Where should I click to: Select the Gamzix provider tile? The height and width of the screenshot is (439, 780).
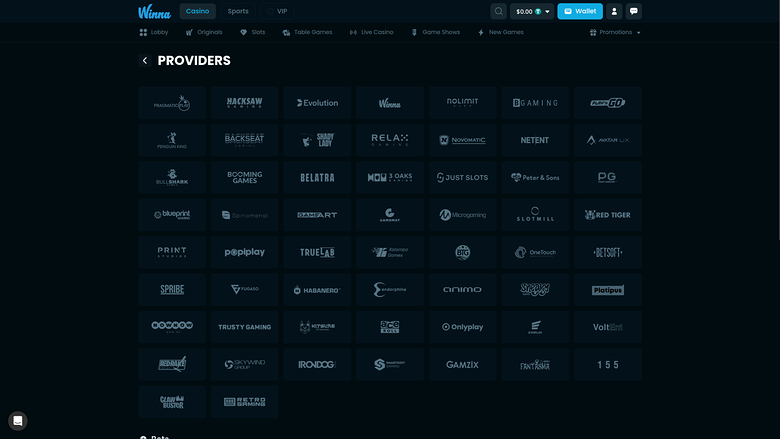point(463,364)
